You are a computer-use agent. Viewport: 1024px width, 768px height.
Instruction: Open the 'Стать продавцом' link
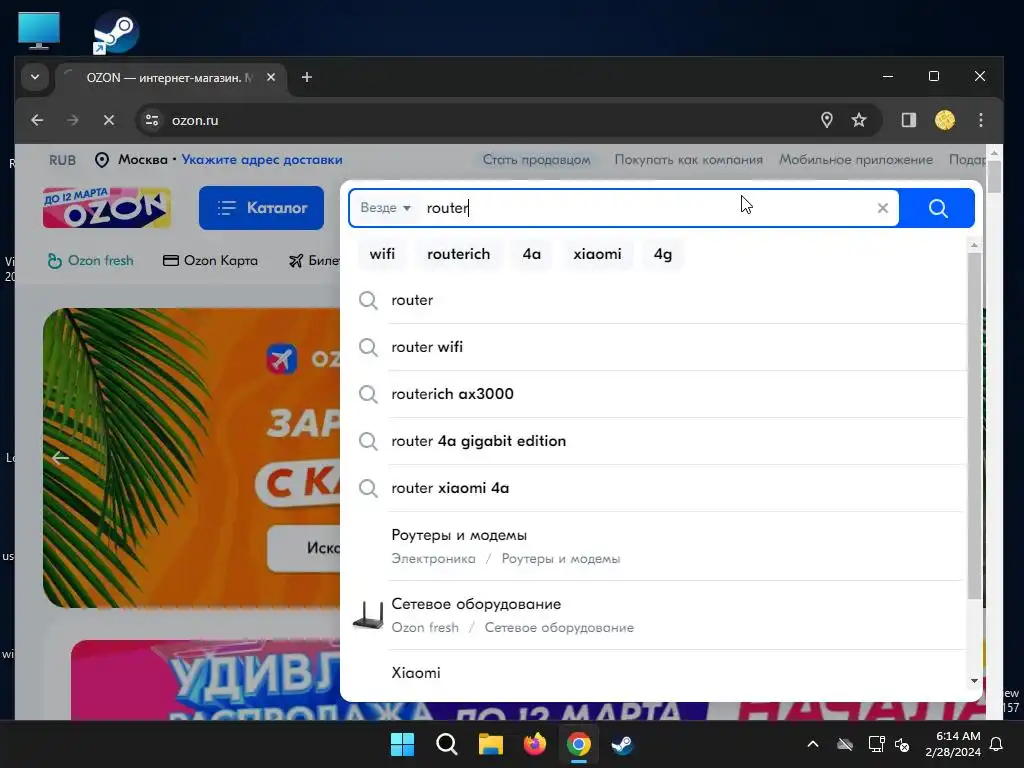pos(536,160)
